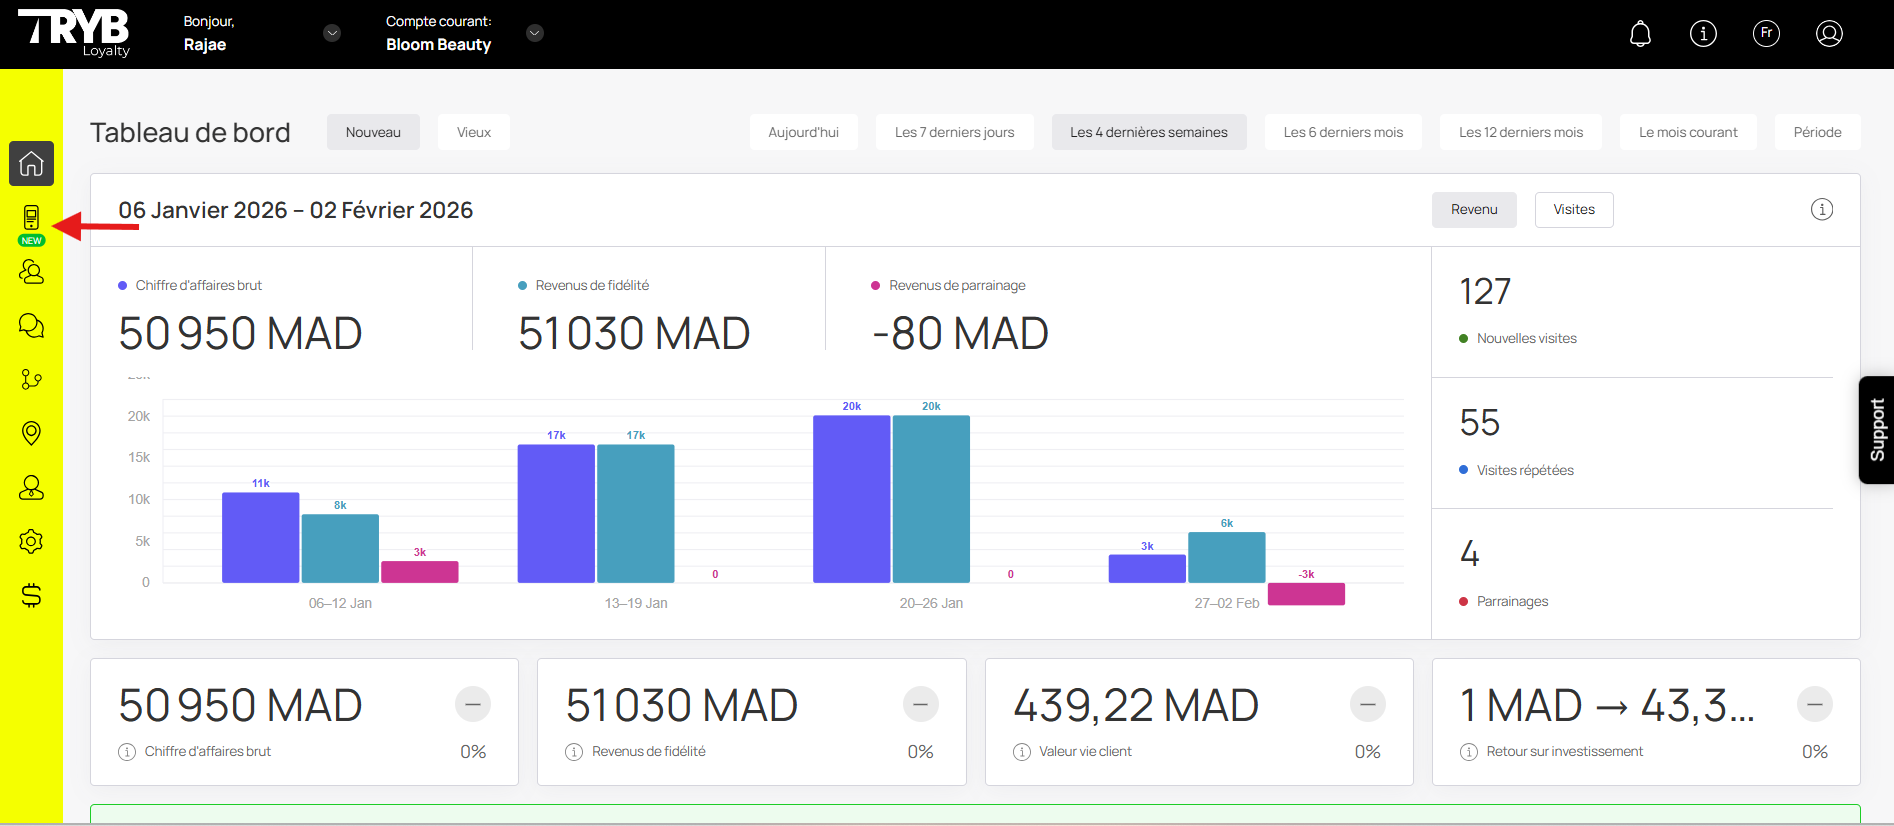Screen dimensions: 1894x826
Task: Open the chat bubbles icon in sidebar
Action: (x=31, y=325)
